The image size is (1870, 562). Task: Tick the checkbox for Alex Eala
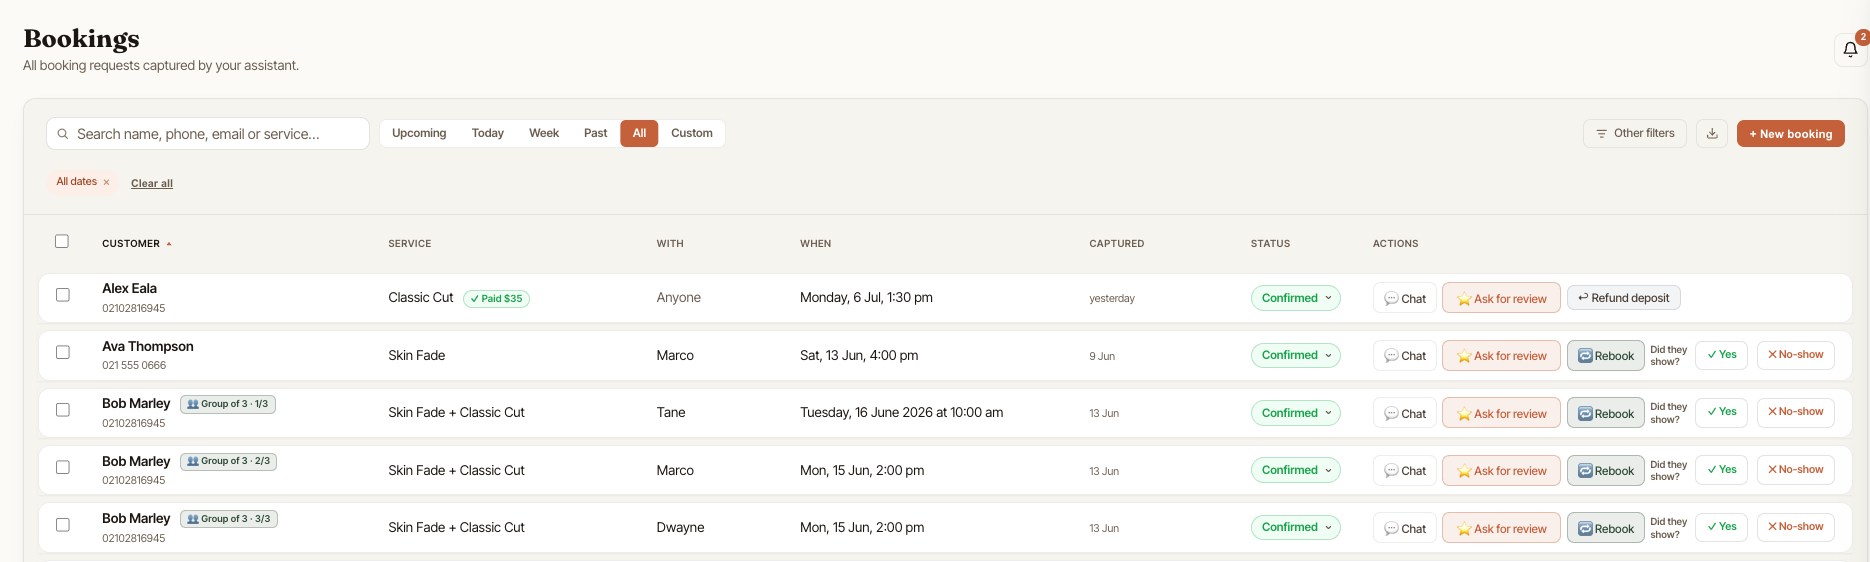63,295
